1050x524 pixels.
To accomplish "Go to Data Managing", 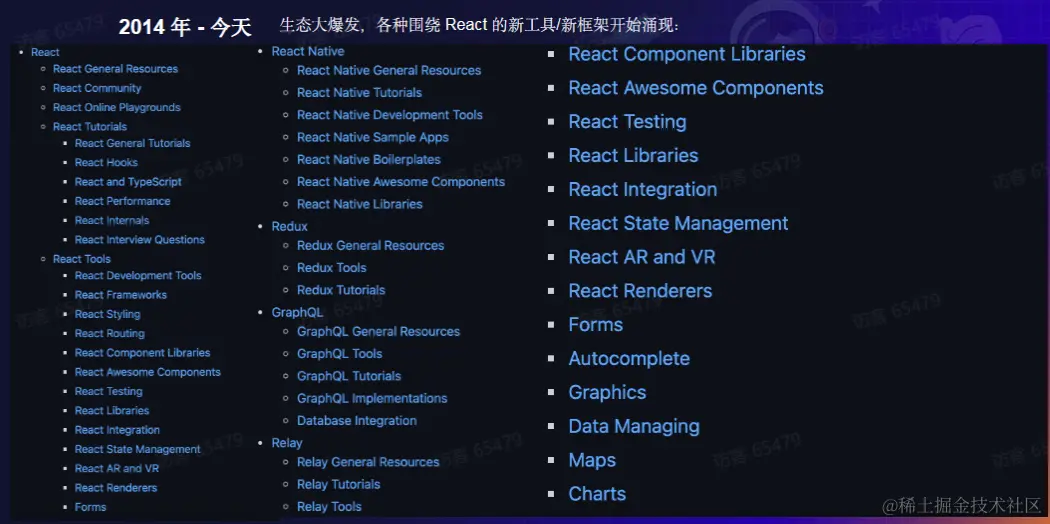I will point(634,426).
